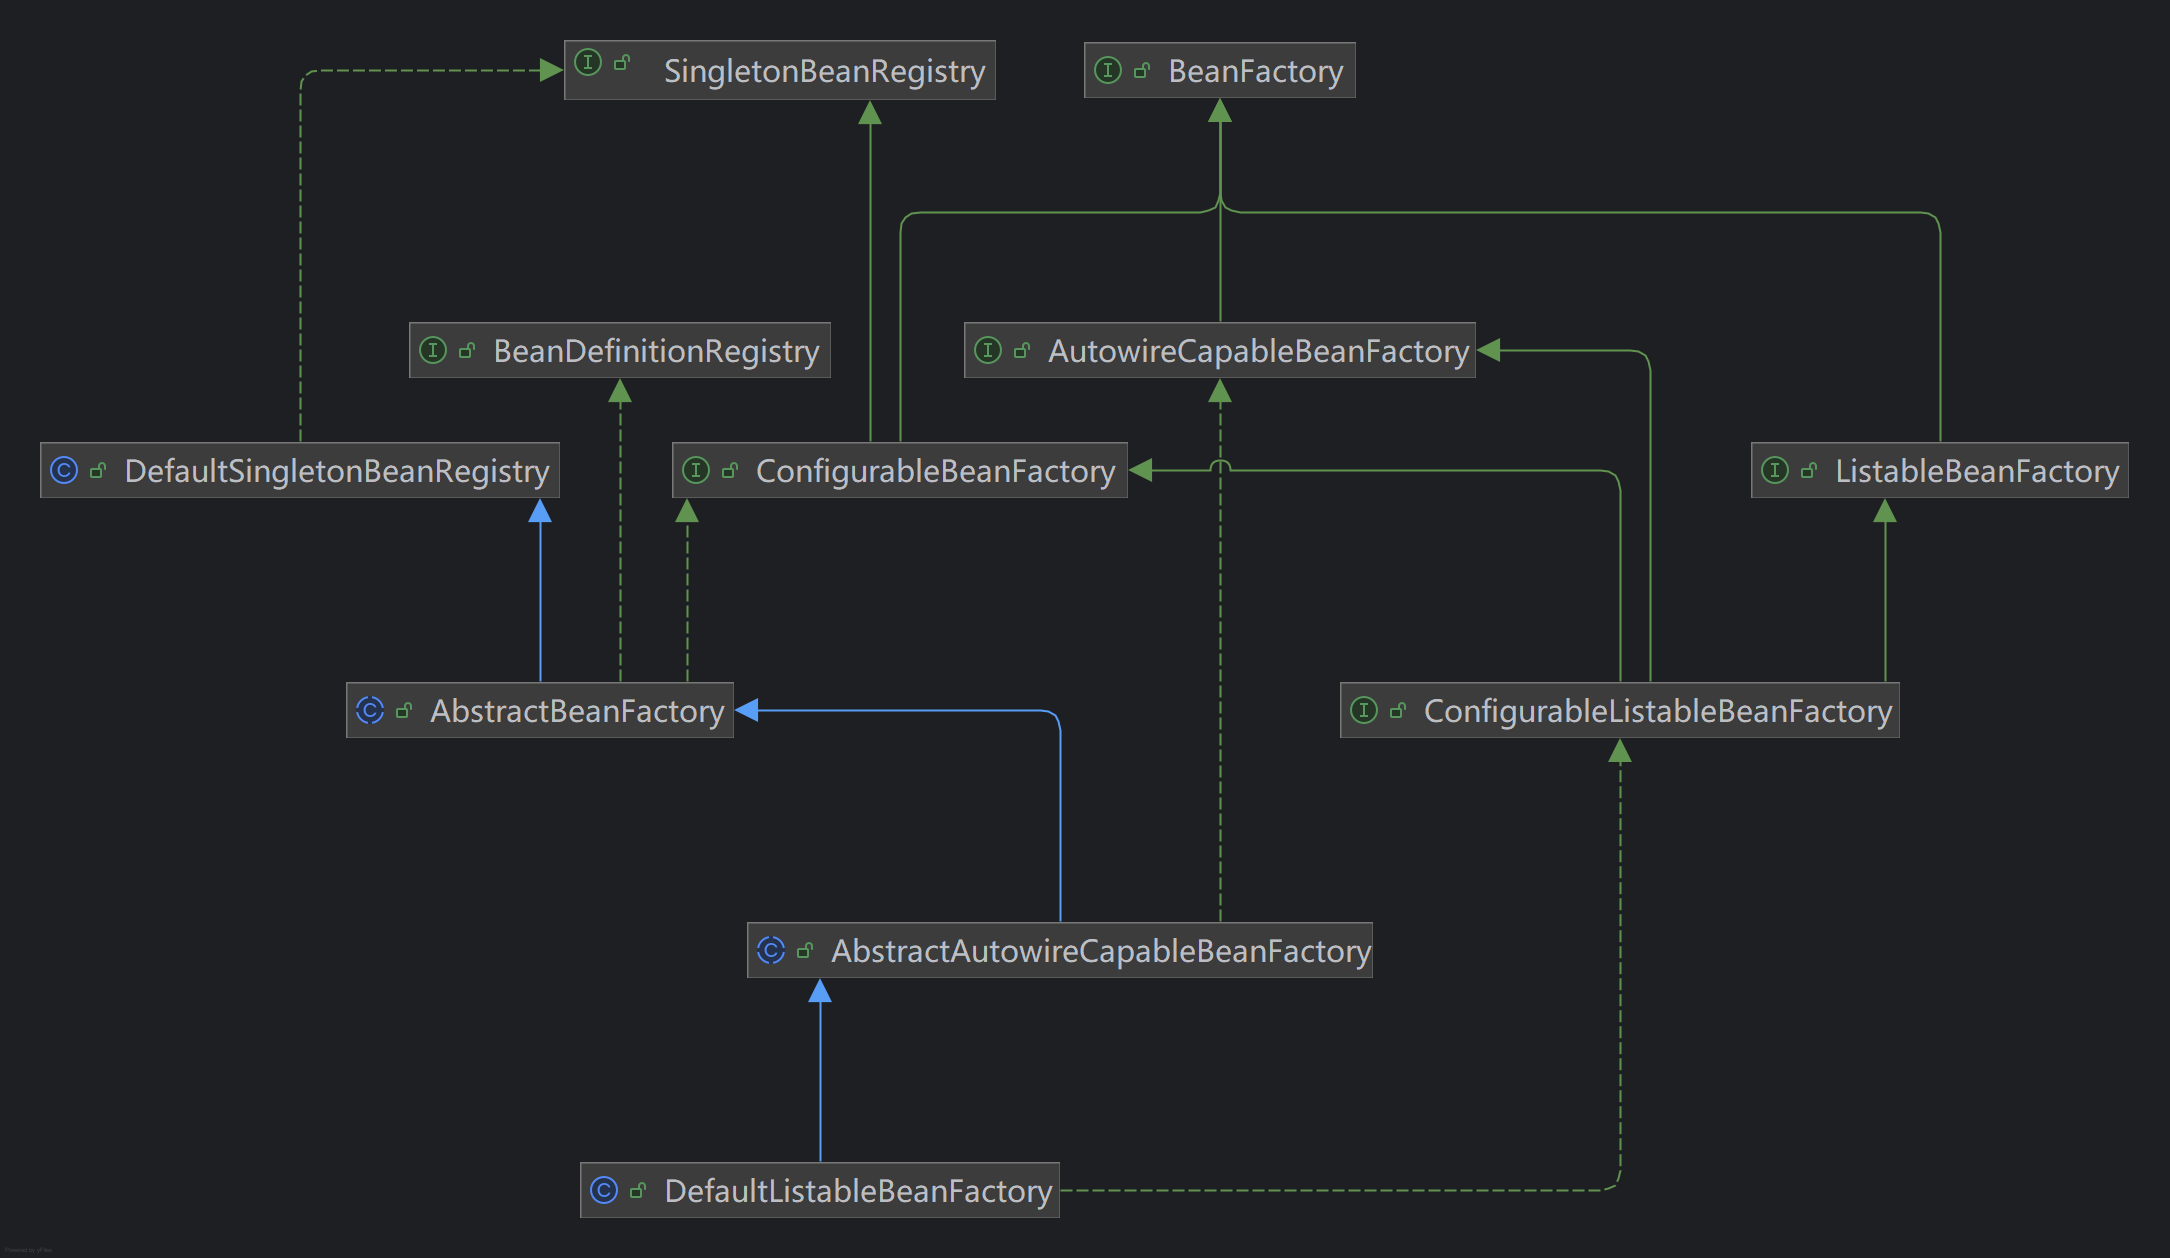The height and width of the screenshot is (1258, 2170).
Task: Select the AbstractAutowireCapableBeanFactory node label
Action: click(1101, 951)
